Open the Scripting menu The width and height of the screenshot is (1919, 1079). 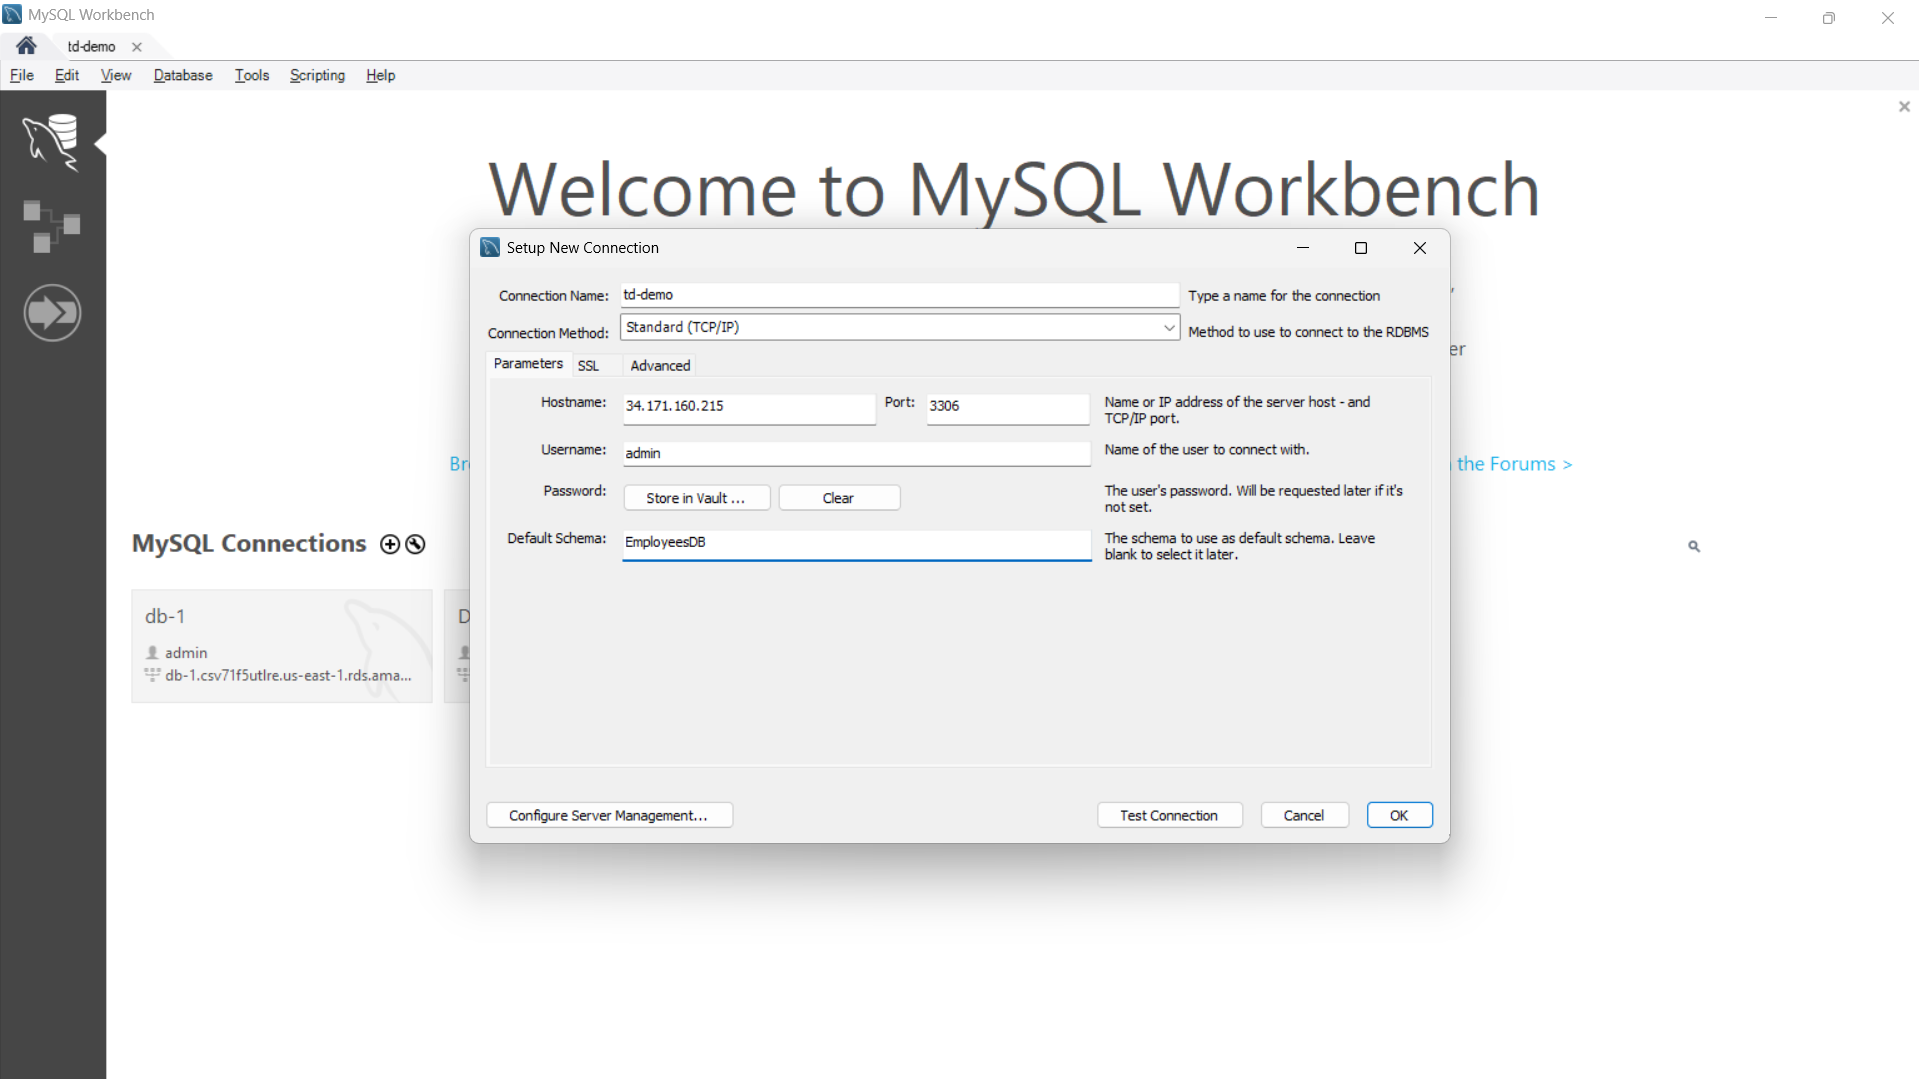click(x=316, y=75)
